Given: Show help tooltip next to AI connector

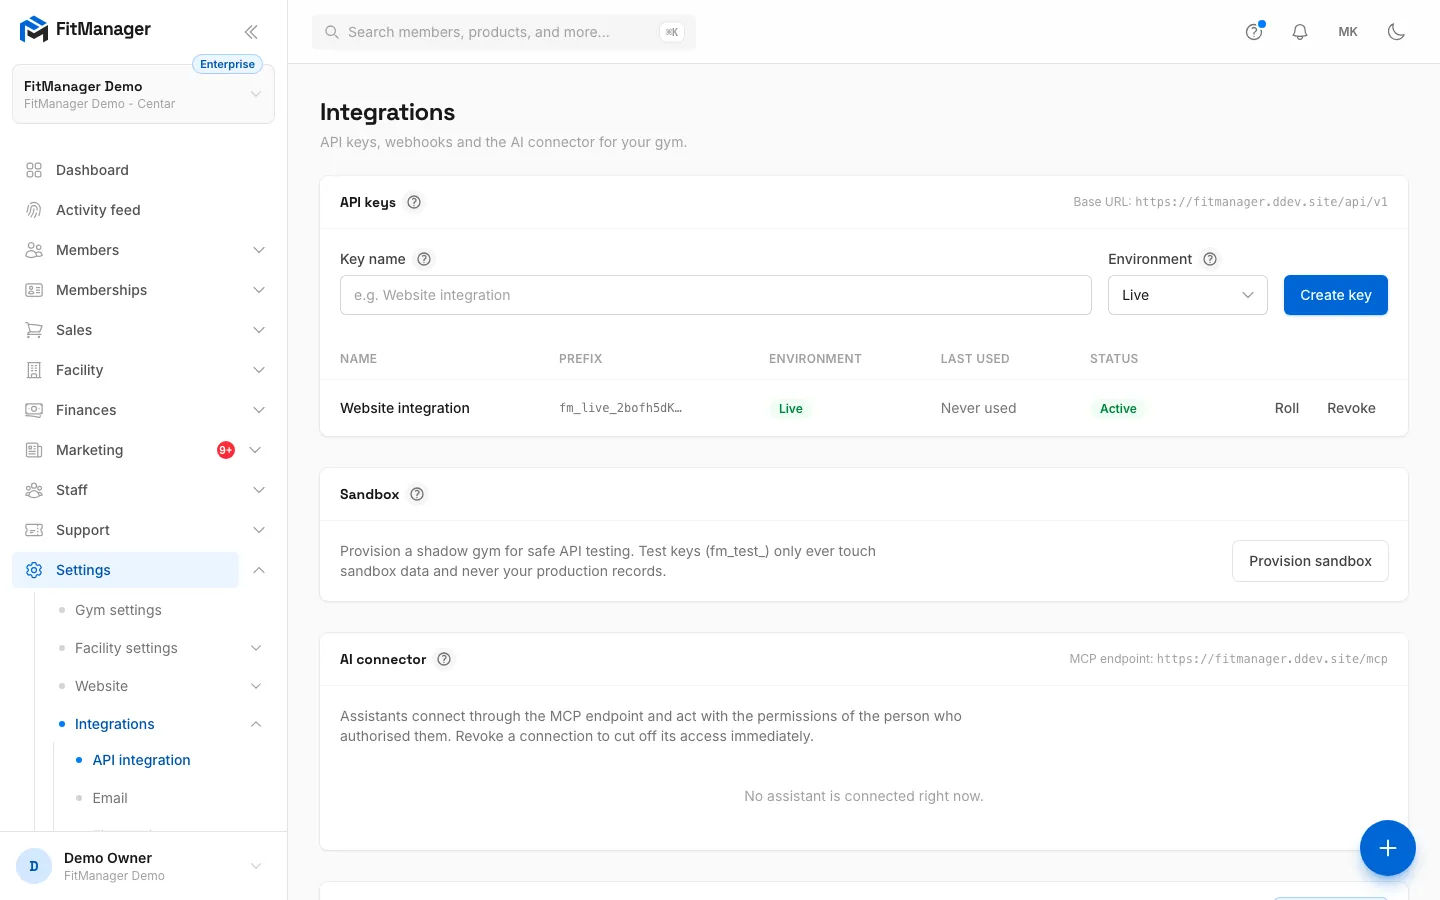Looking at the screenshot, I should (x=444, y=659).
